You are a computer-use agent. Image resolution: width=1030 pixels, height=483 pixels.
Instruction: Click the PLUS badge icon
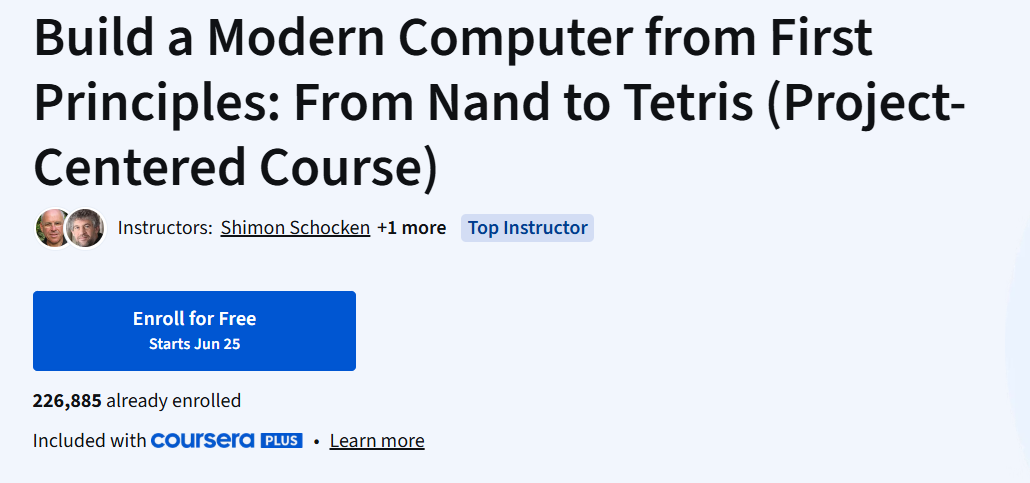(x=281, y=441)
